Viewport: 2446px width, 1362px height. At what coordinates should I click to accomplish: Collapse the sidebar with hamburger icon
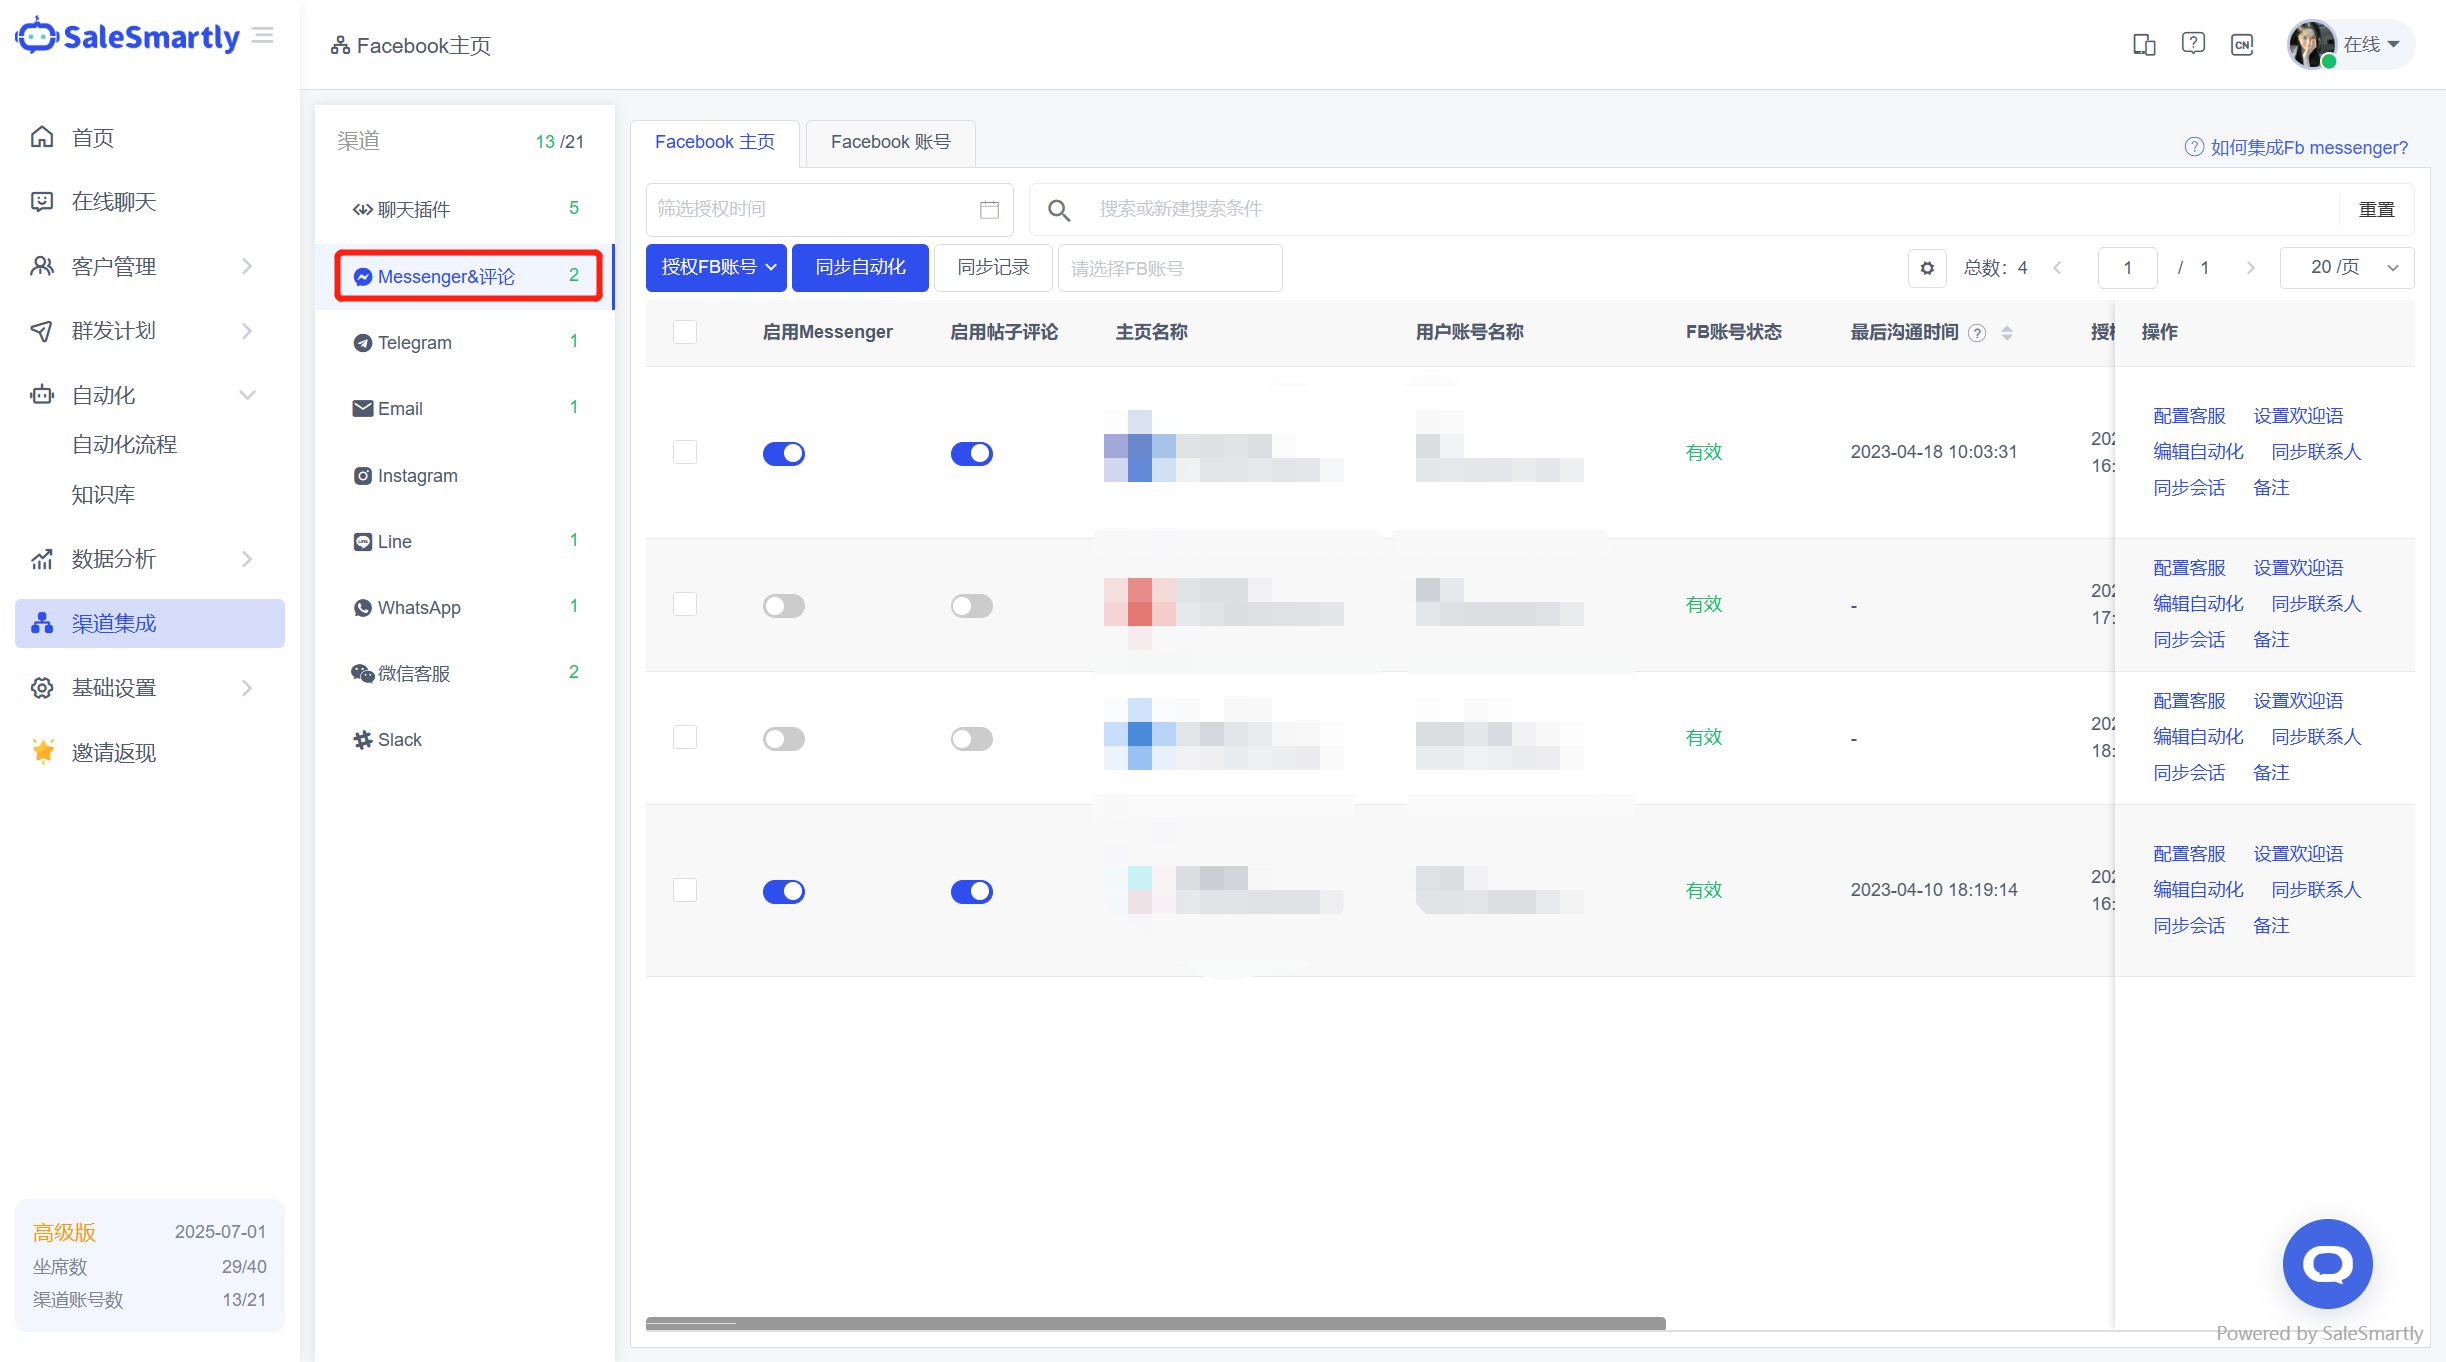tap(263, 36)
